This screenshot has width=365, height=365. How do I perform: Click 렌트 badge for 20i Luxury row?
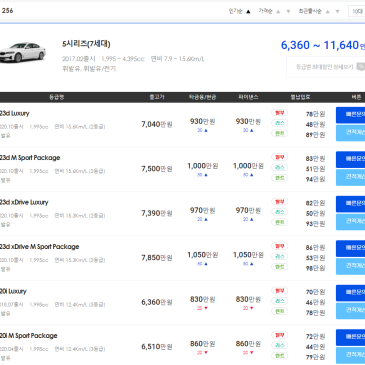pos(279,311)
